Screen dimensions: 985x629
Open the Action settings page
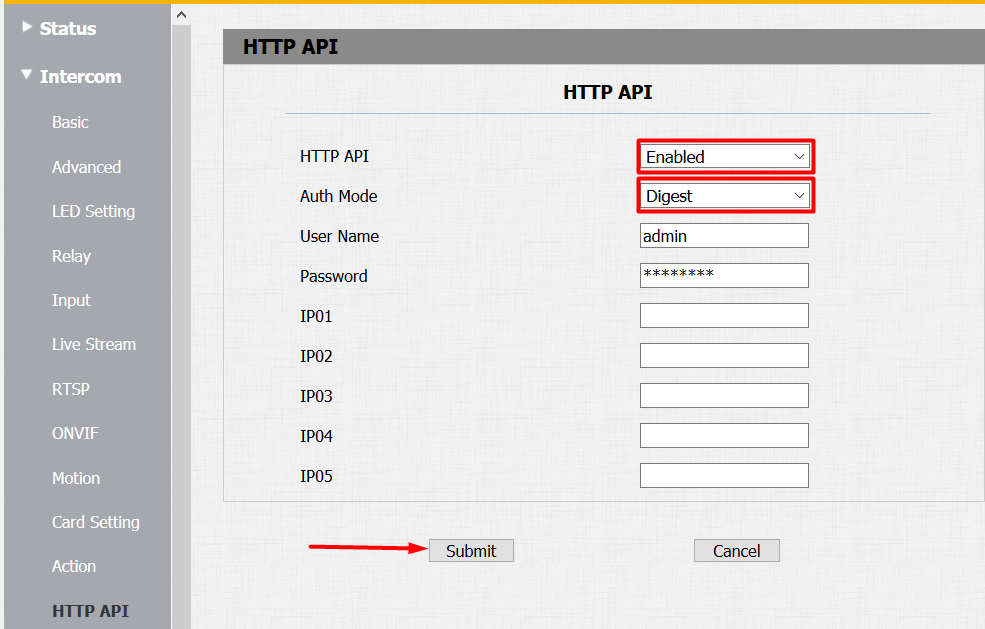74,566
